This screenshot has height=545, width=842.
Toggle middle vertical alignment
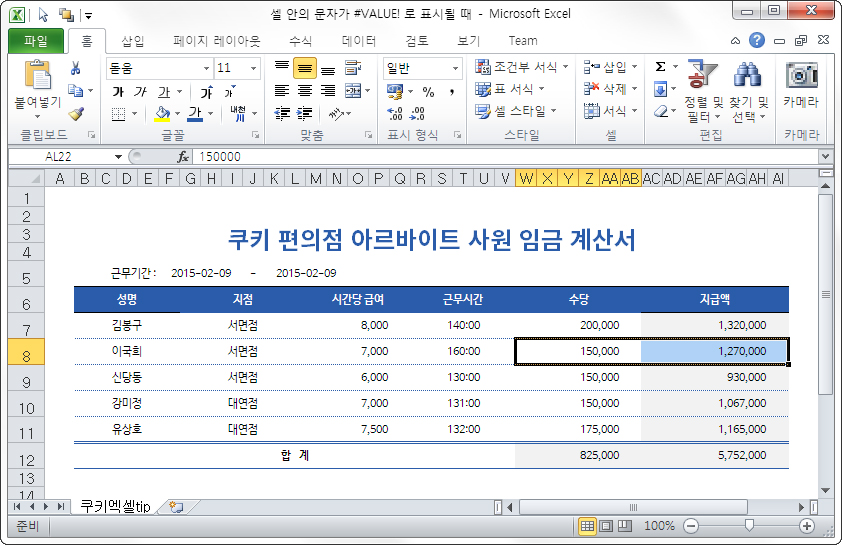coord(304,68)
